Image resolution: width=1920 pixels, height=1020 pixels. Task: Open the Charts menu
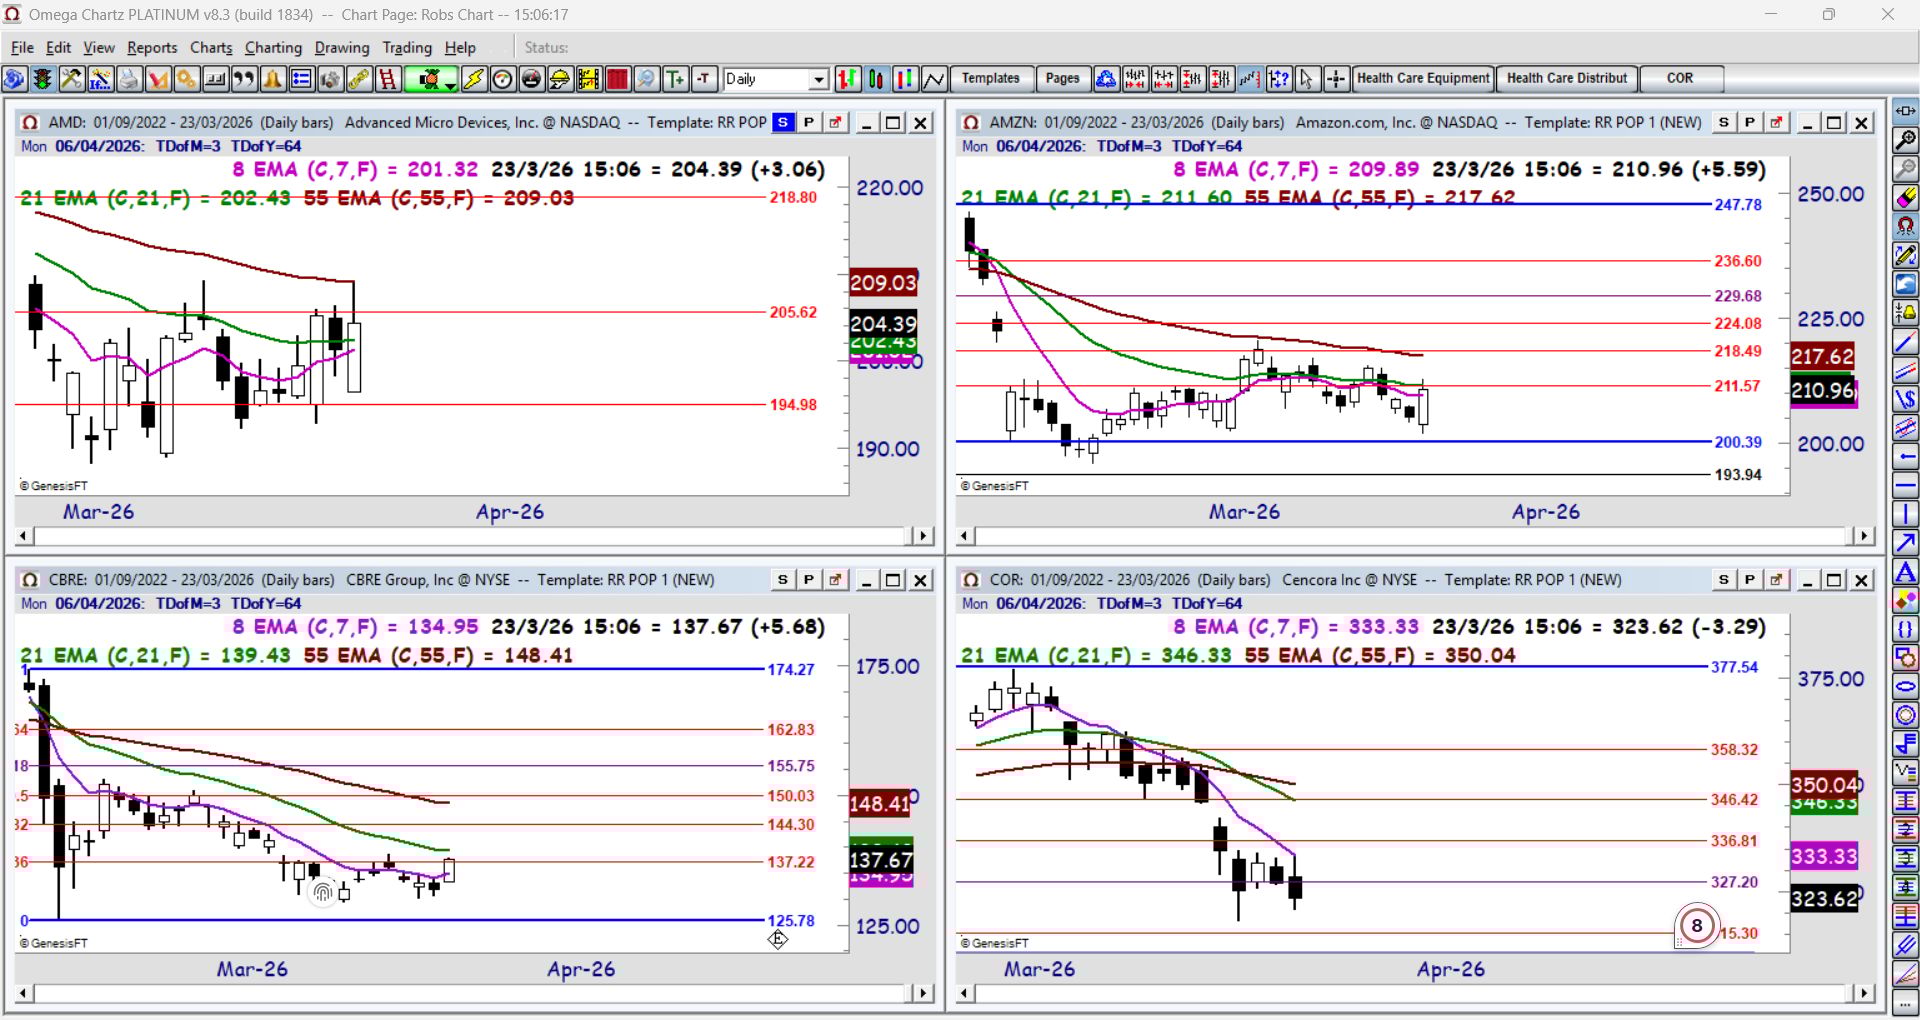[x=211, y=47]
